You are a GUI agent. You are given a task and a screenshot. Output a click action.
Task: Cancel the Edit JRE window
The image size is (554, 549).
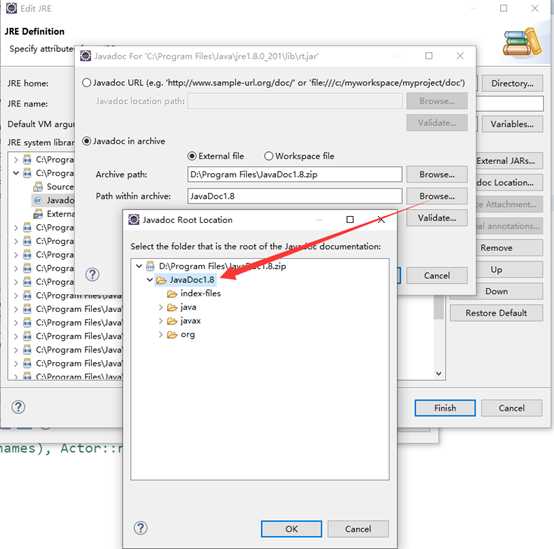511,408
